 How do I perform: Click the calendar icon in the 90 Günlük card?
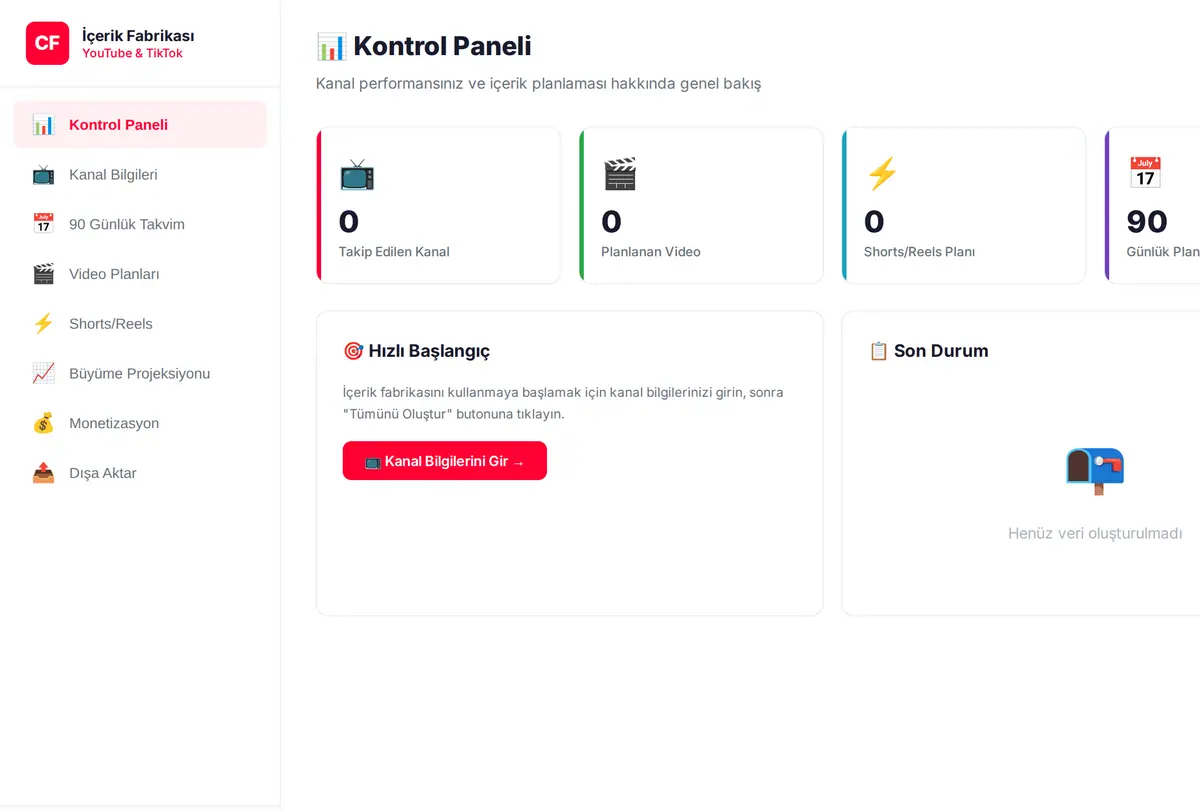click(1144, 174)
